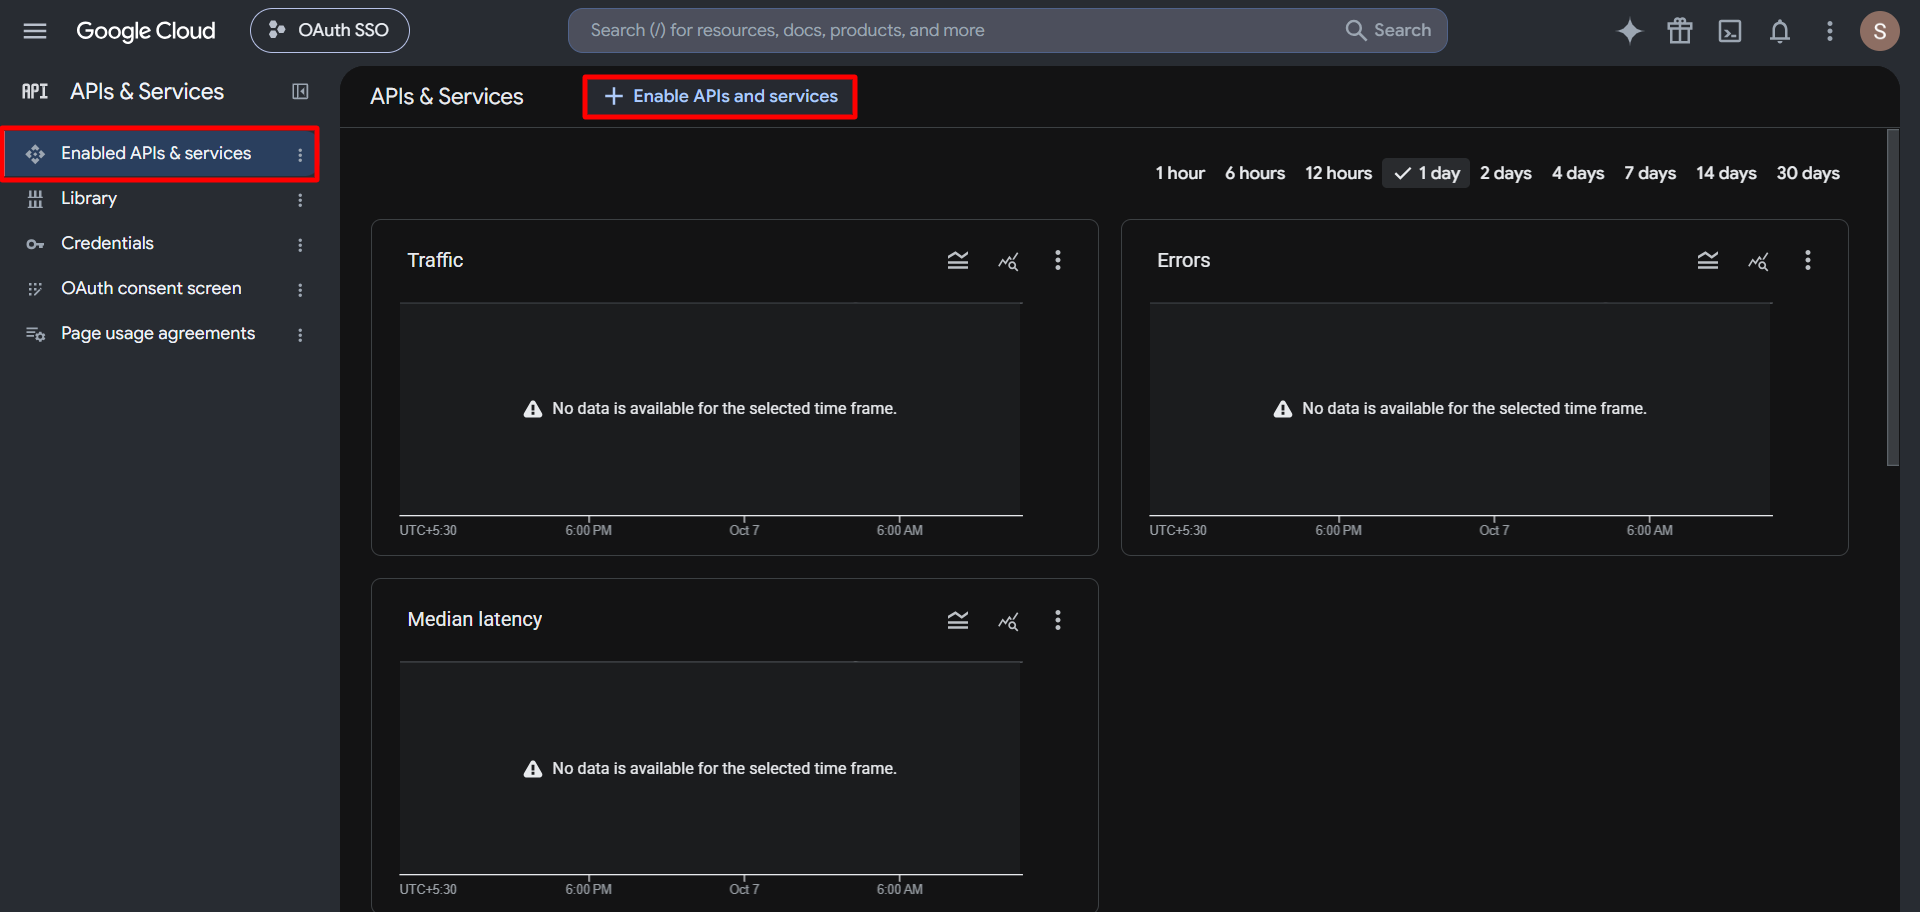Open more options in Median latency chart

click(1057, 620)
